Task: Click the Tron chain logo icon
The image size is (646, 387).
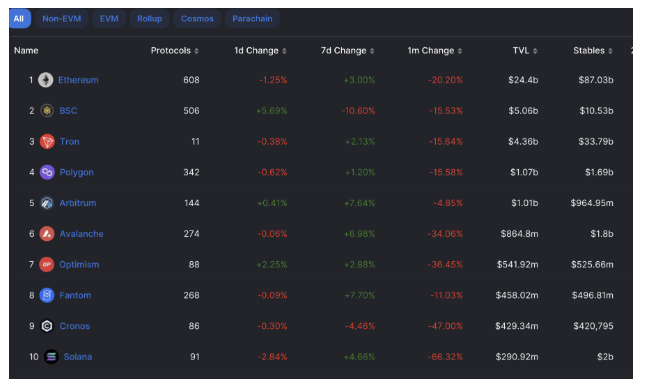Action: [x=47, y=141]
